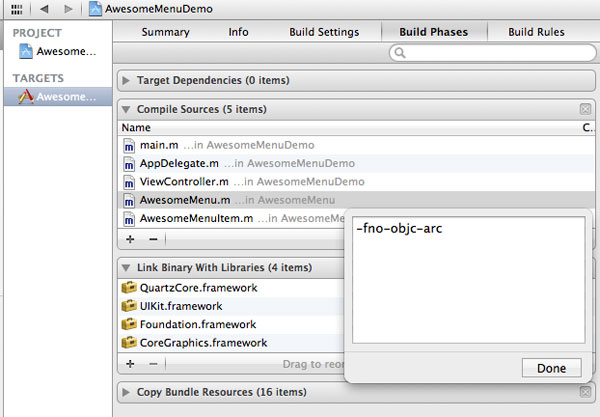Click the CoreGraphics.framework toolbox icon

[129, 342]
